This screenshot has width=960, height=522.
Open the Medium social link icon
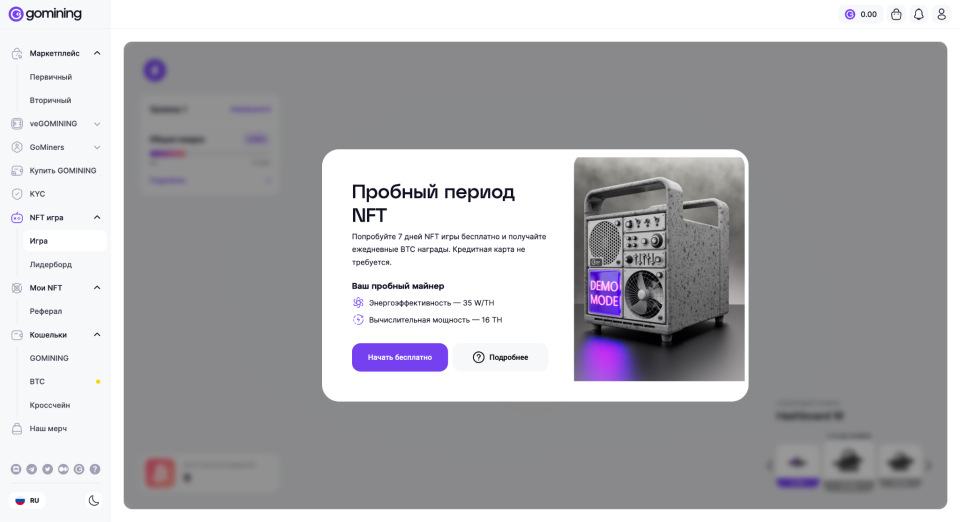click(63, 469)
